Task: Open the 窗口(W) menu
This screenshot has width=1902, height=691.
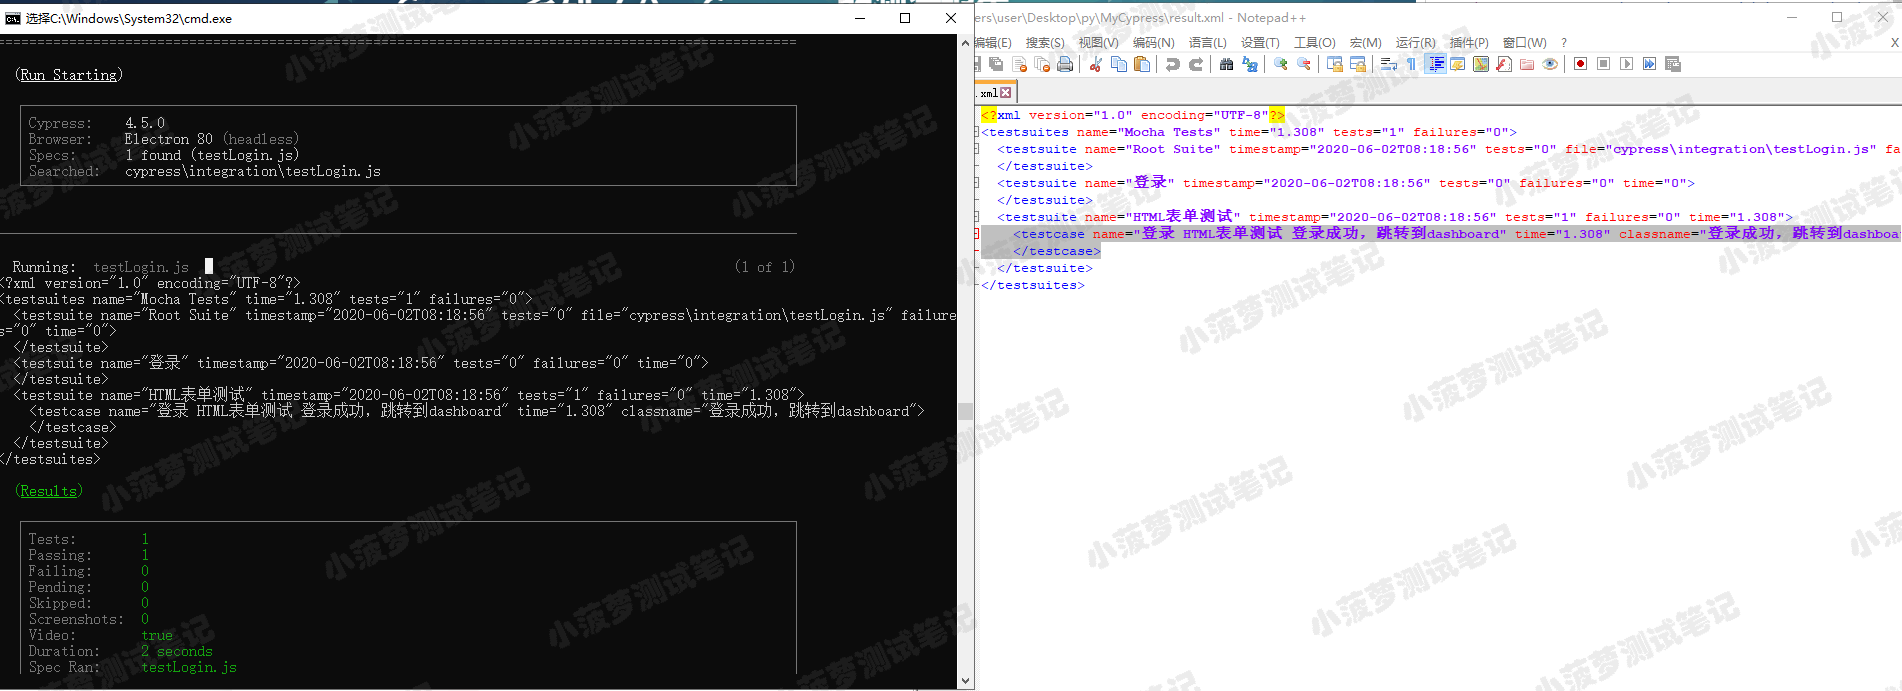Action: 1524,43
